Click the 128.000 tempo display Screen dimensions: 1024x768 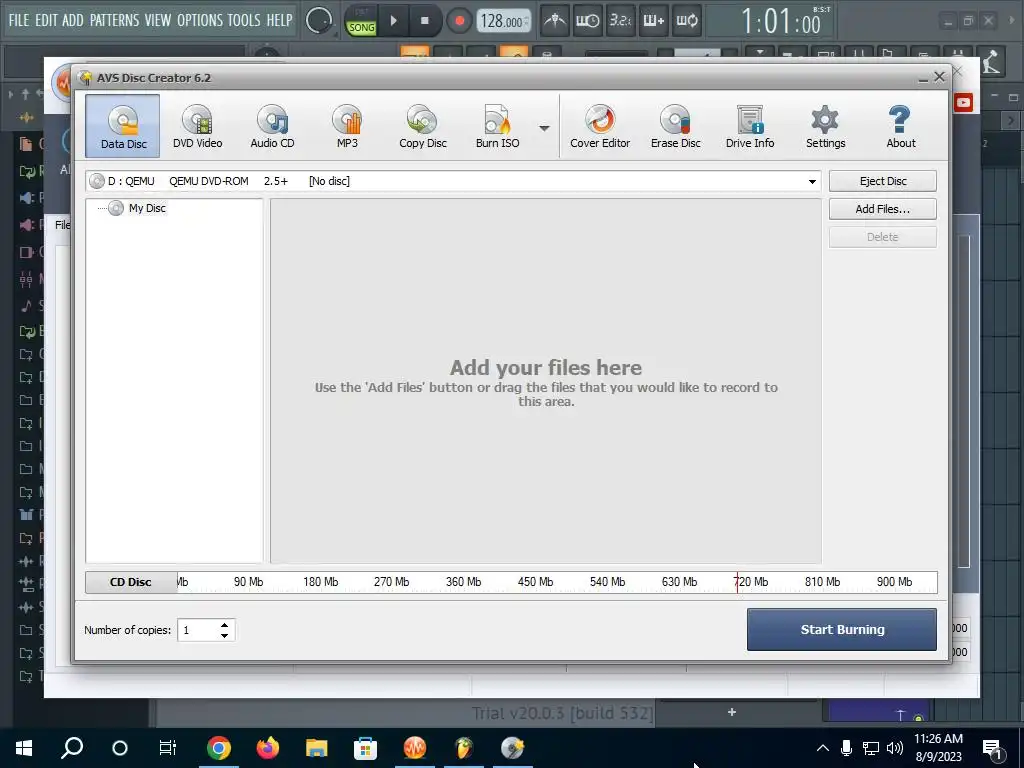[502, 22]
